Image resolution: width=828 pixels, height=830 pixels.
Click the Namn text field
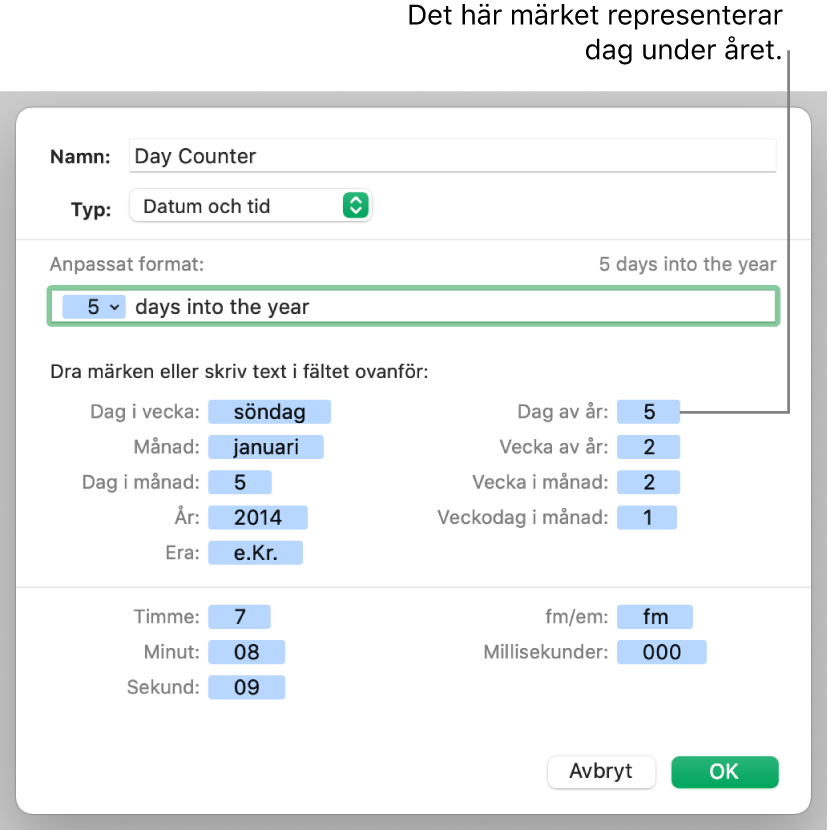(452, 156)
